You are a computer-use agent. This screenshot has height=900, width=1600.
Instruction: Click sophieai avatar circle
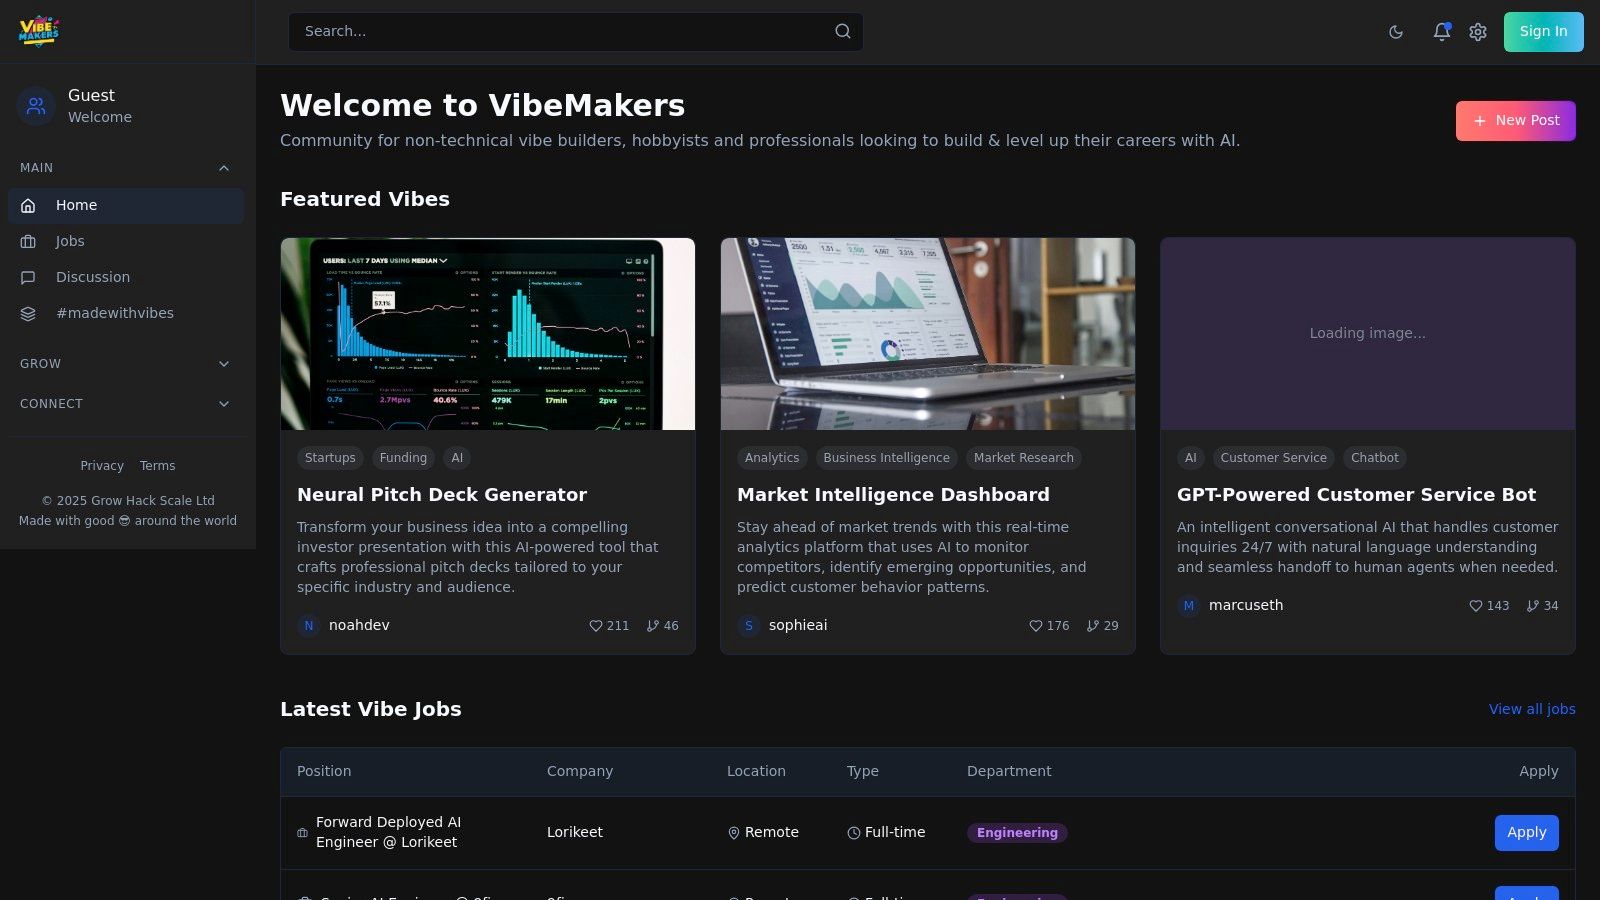coord(749,626)
